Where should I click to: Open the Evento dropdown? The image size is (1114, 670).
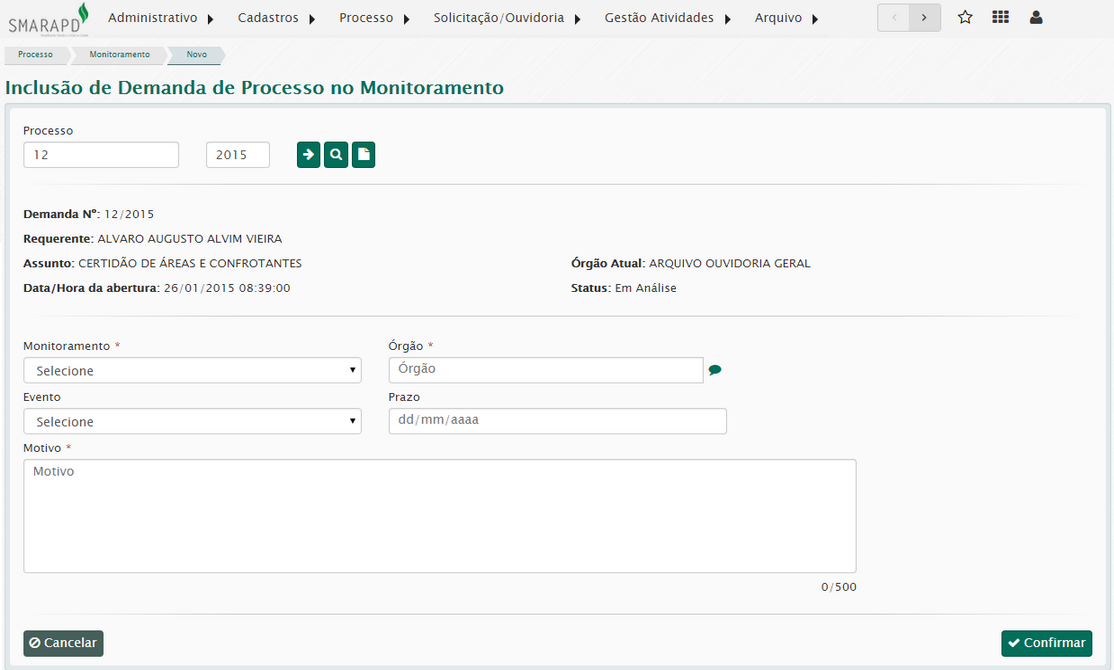[x=192, y=422]
